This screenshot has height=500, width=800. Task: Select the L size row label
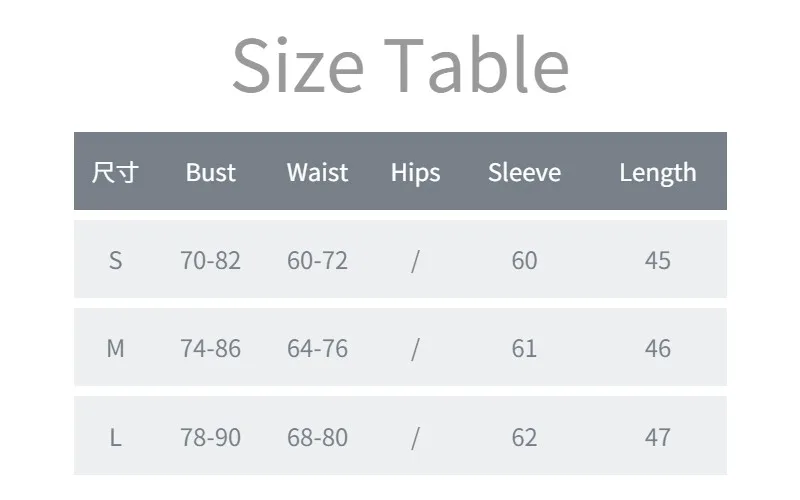point(115,437)
